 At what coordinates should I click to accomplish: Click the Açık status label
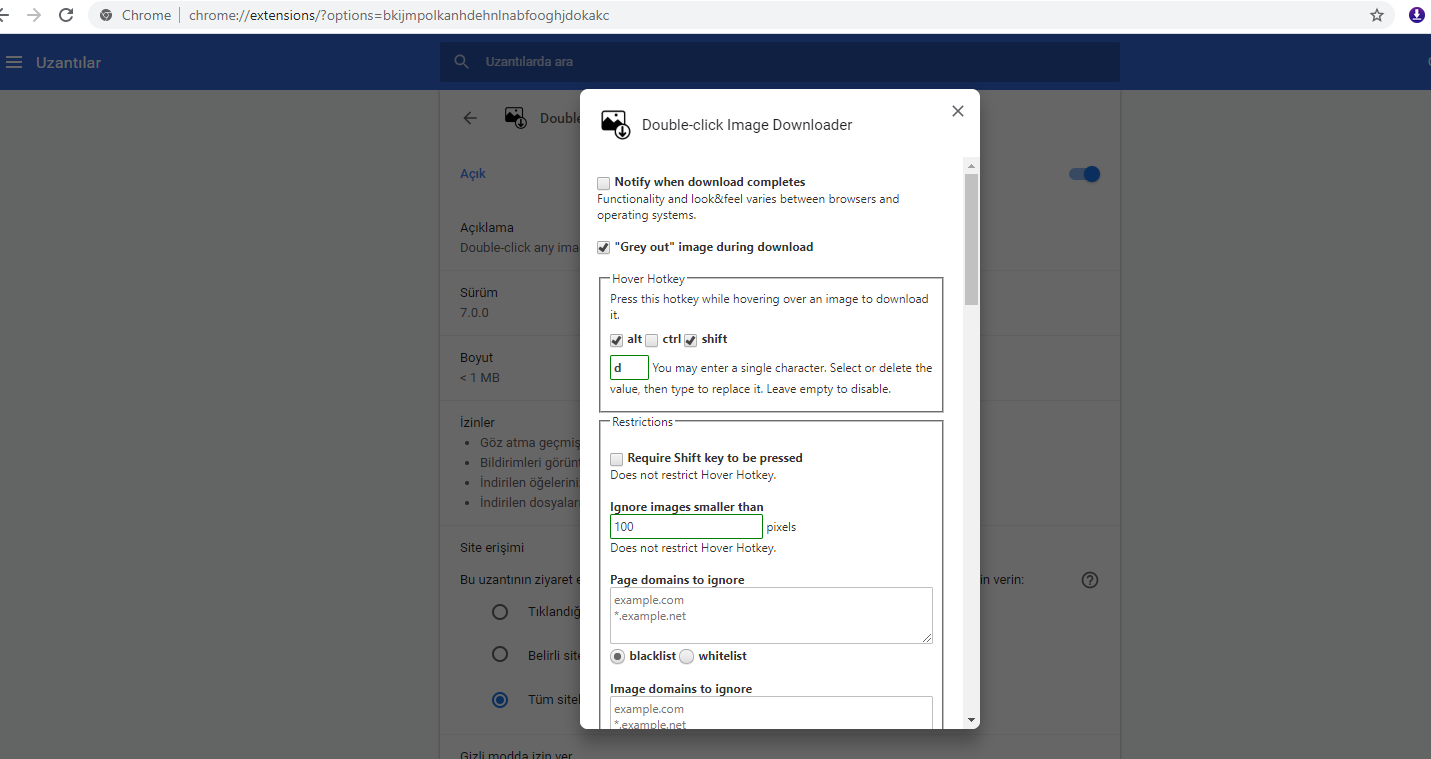[x=473, y=174]
